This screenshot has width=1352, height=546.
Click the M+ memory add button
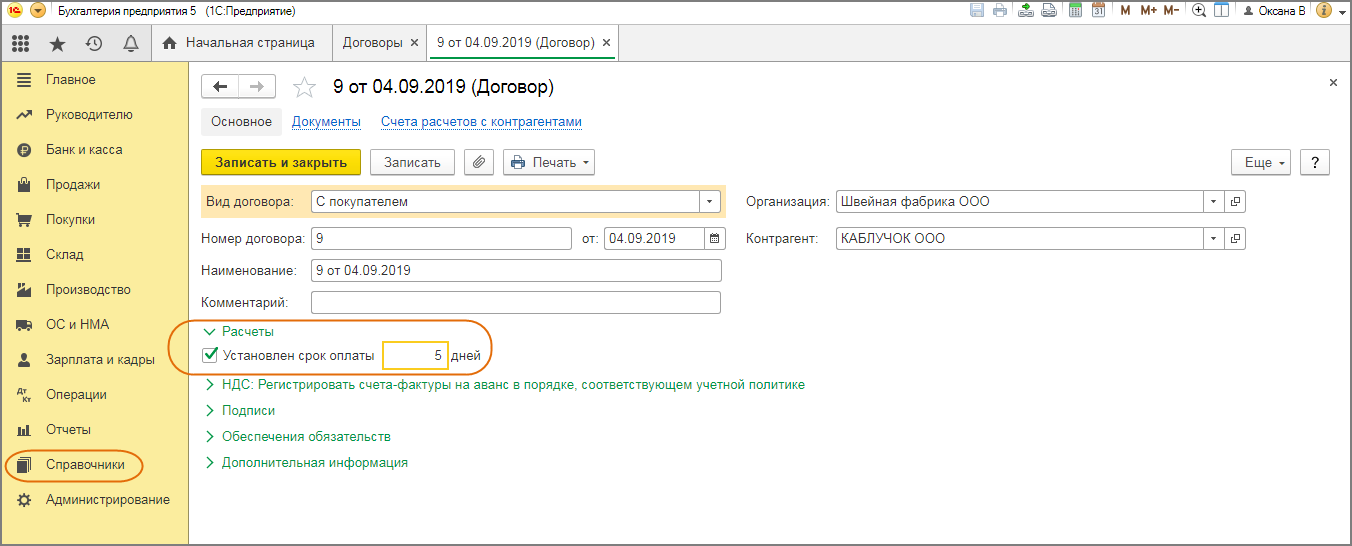coord(1147,10)
